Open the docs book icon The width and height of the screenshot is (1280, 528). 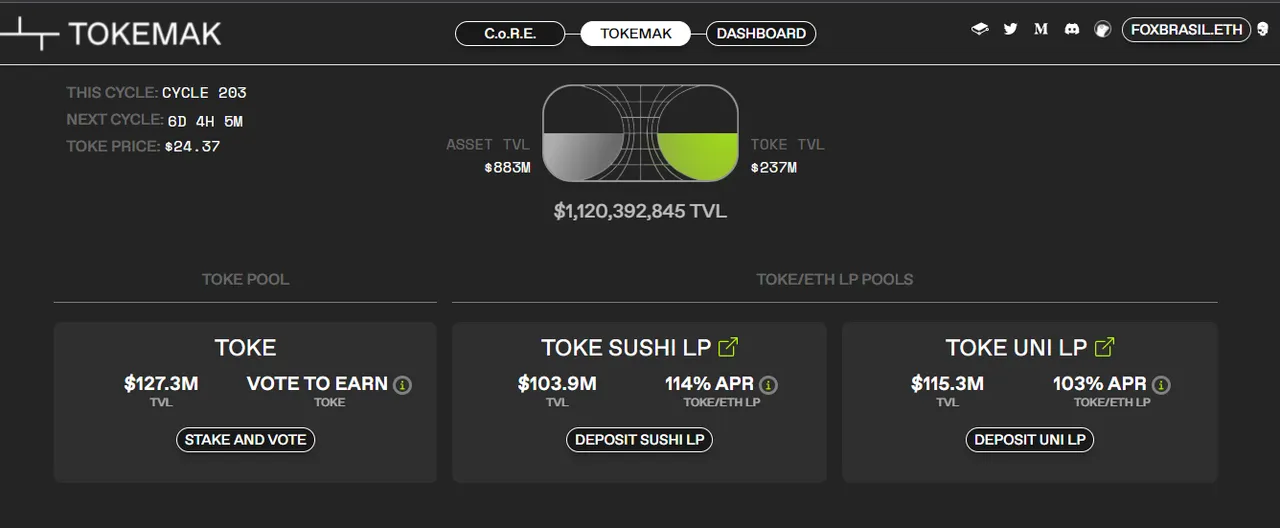980,29
